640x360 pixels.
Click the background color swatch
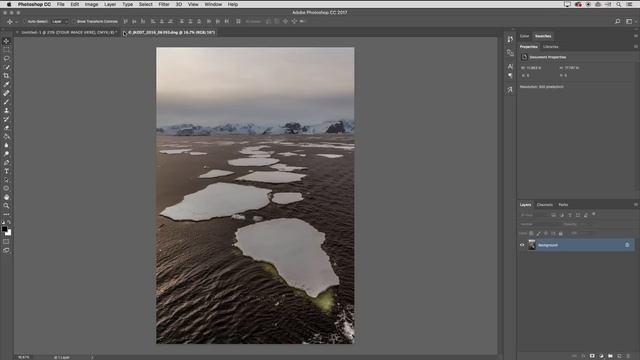coord(9,233)
